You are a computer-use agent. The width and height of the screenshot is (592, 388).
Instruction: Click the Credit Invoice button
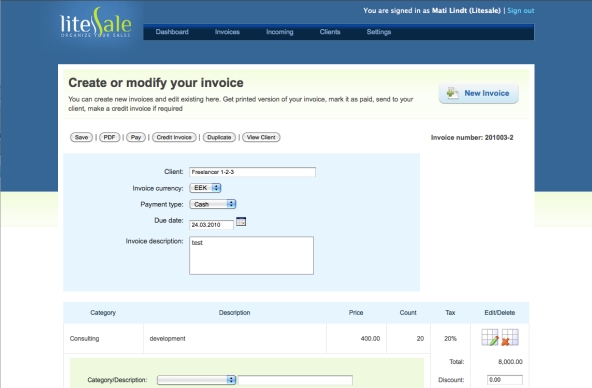point(174,137)
